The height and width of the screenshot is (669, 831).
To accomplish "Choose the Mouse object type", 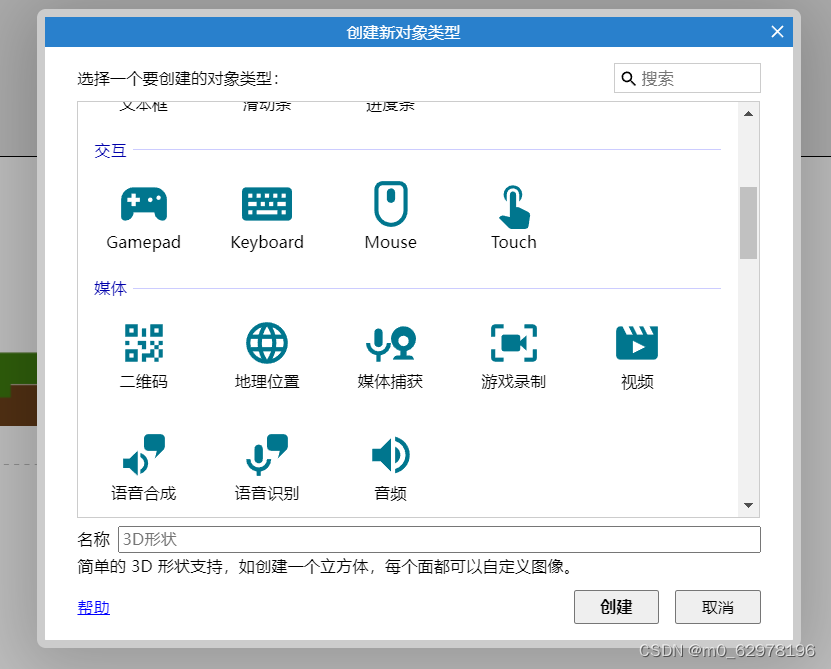I will tap(390, 215).
